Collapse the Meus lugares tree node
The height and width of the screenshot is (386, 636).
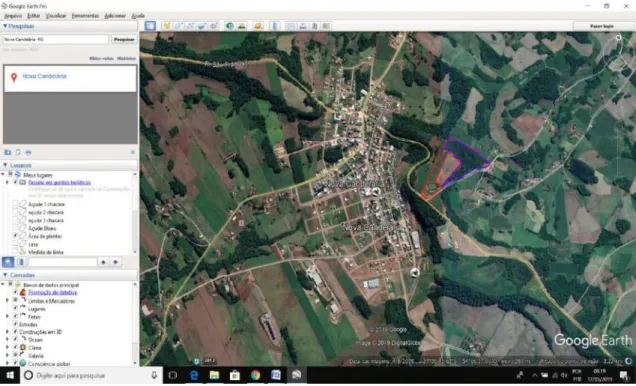3,175
